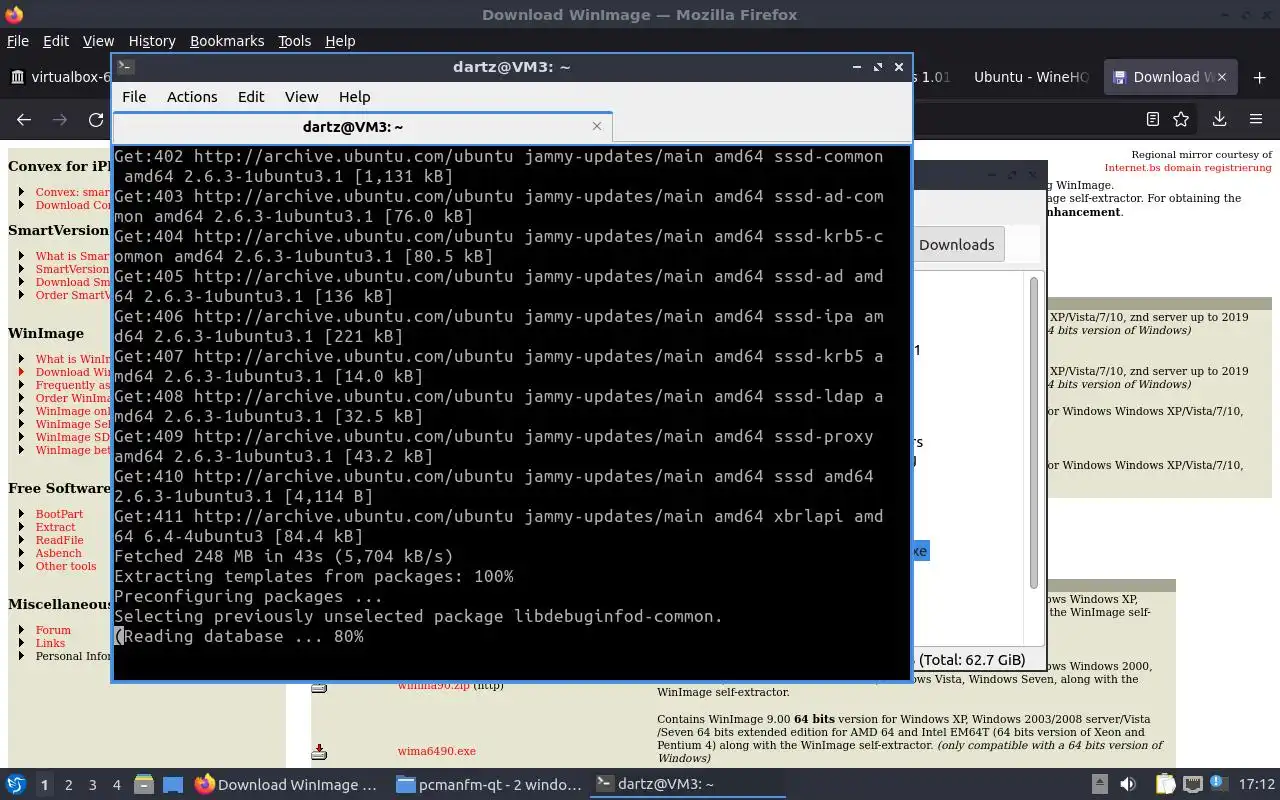Screen dimensions: 1280x800
Task: Click the file dialog vertical scrollbar
Action: pos(1033,433)
